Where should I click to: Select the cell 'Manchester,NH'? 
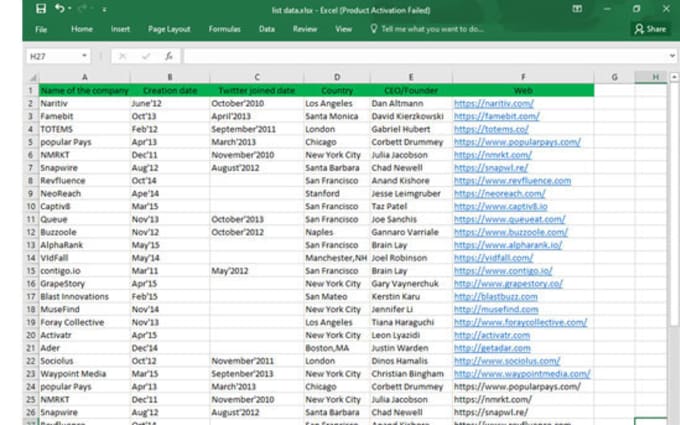(337, 258)
